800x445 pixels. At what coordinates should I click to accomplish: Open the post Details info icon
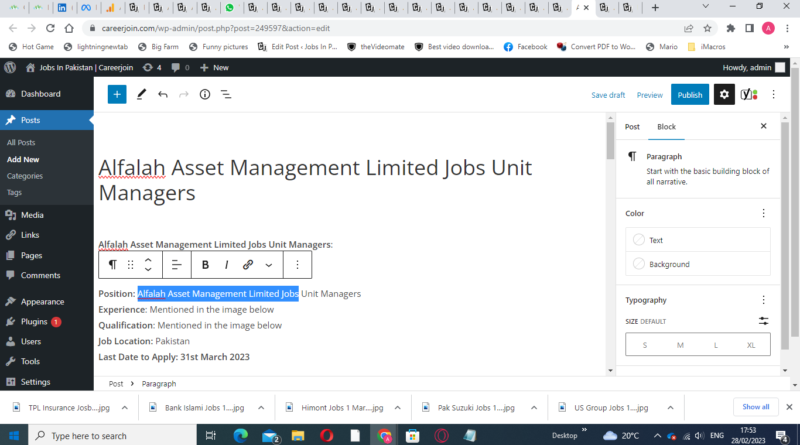205,95
